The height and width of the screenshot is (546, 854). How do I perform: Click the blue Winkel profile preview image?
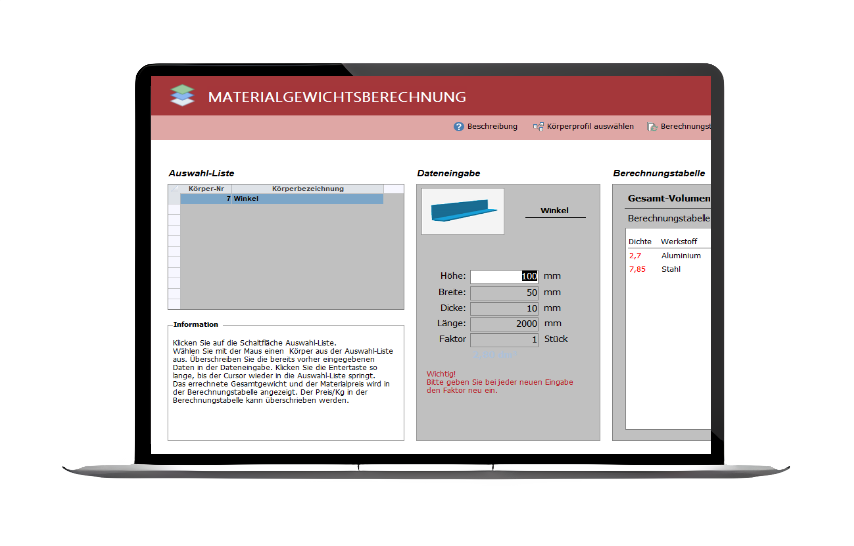click(x=463, y=211)
